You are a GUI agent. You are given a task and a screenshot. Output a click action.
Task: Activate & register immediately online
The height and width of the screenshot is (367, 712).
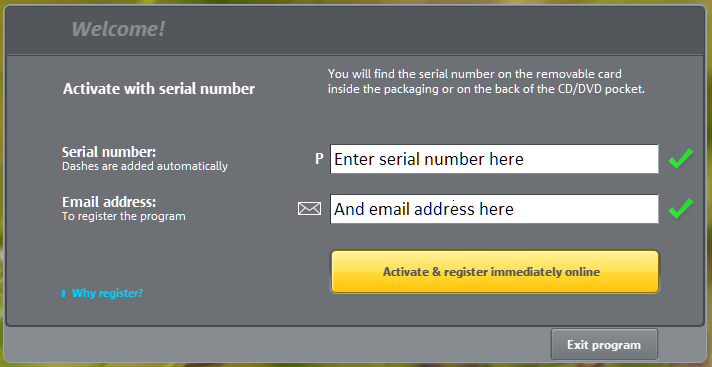click(494, 272)
